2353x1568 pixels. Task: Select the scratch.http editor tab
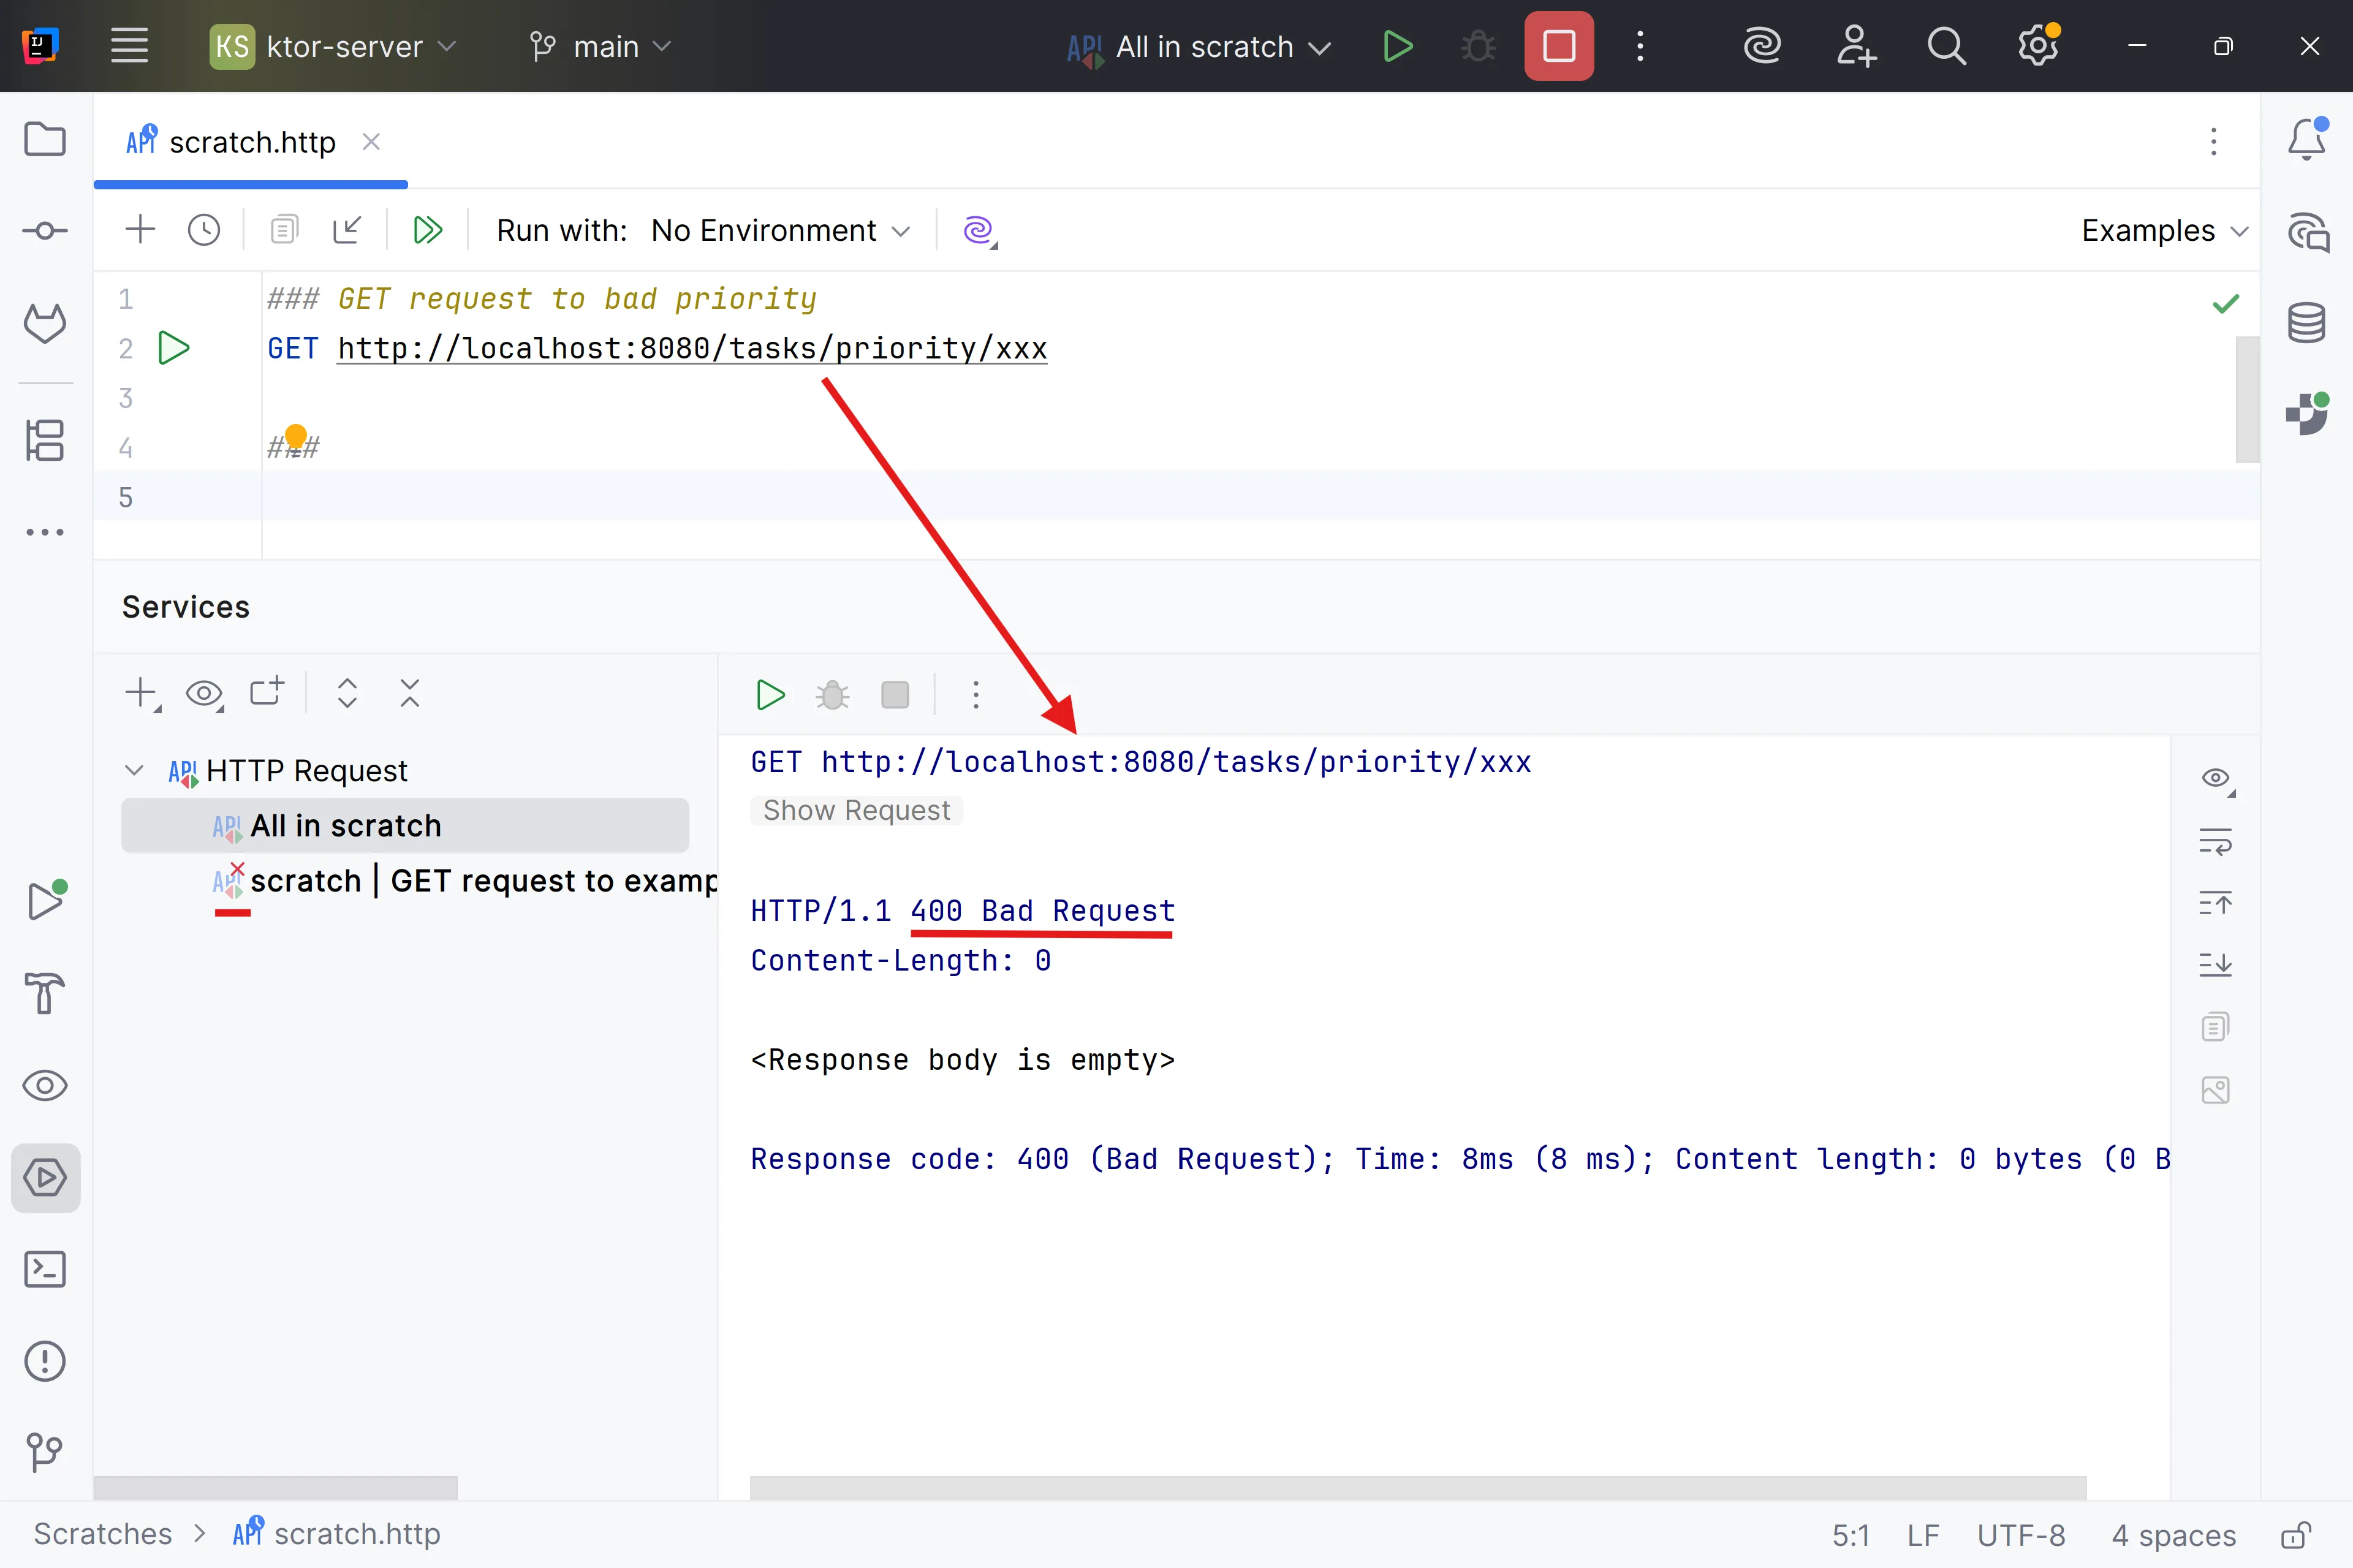252,142
